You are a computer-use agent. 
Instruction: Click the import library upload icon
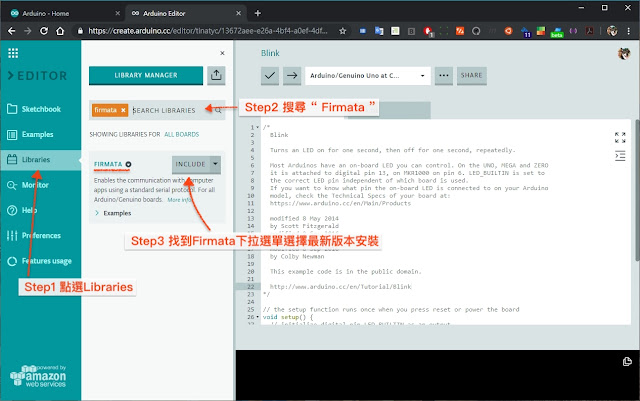[216, 75]
